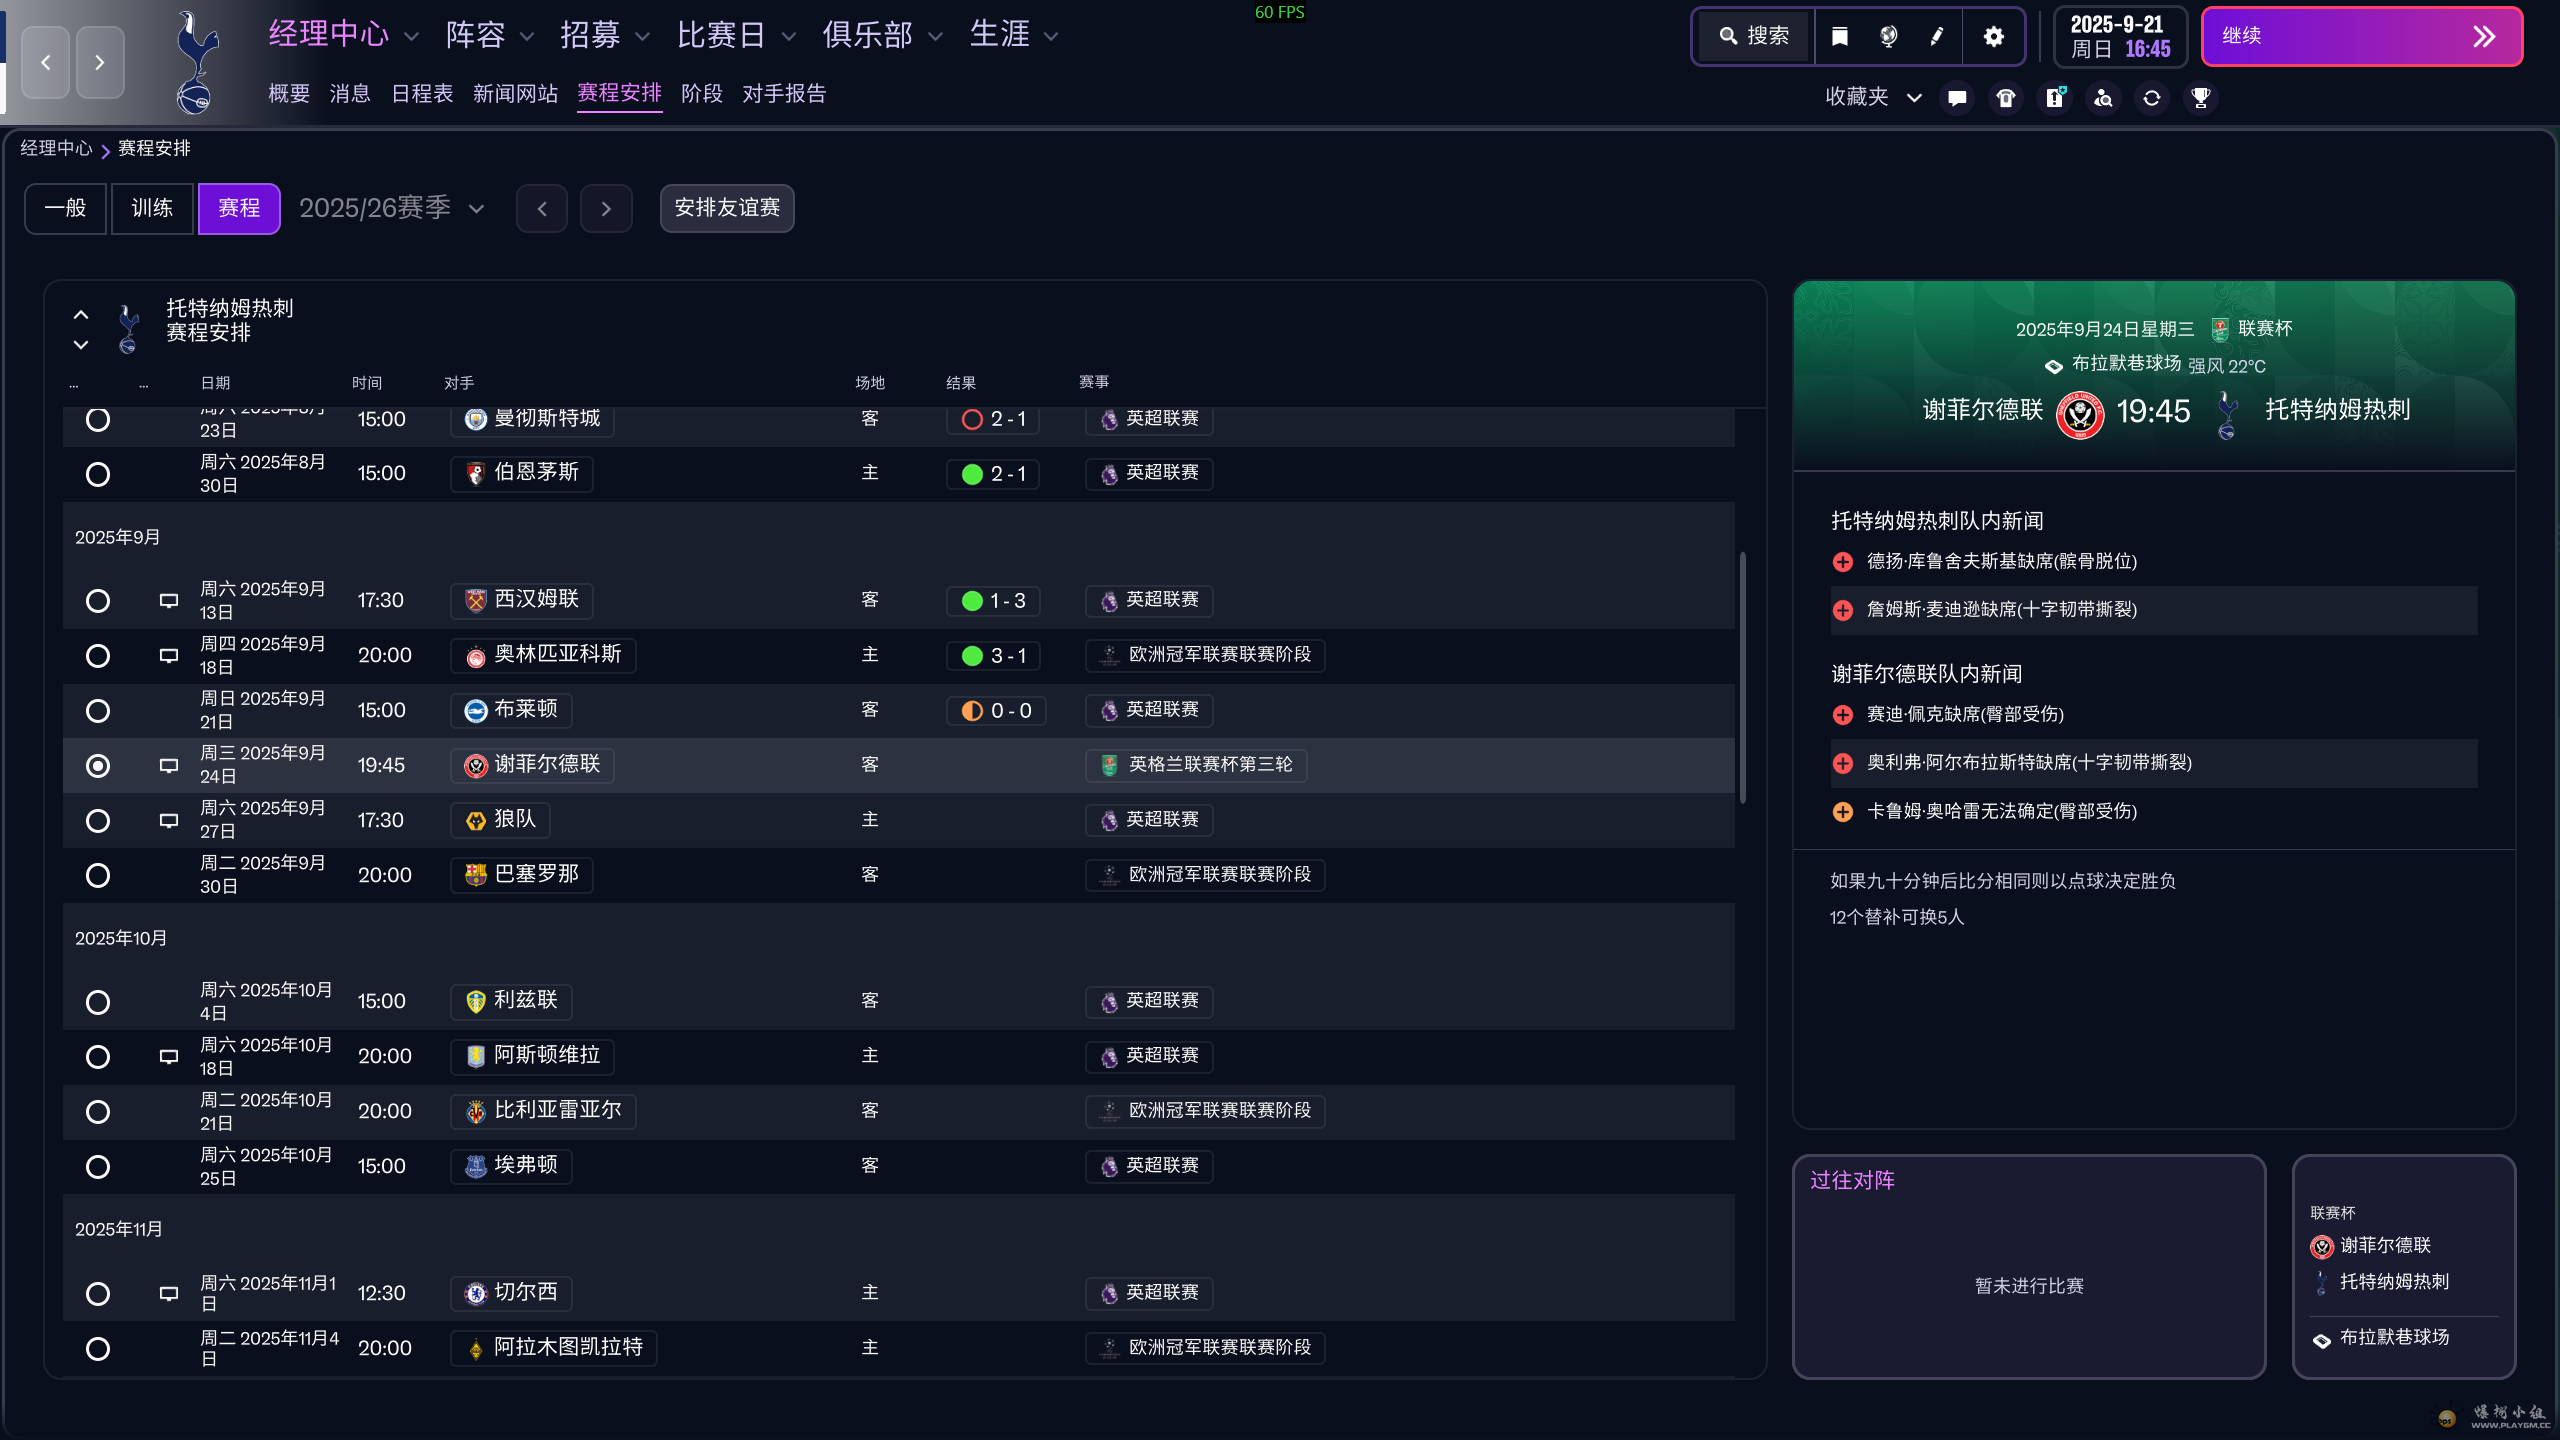Click the Barcelona crest in the 巴塞罗那 row

click(476, 875)
